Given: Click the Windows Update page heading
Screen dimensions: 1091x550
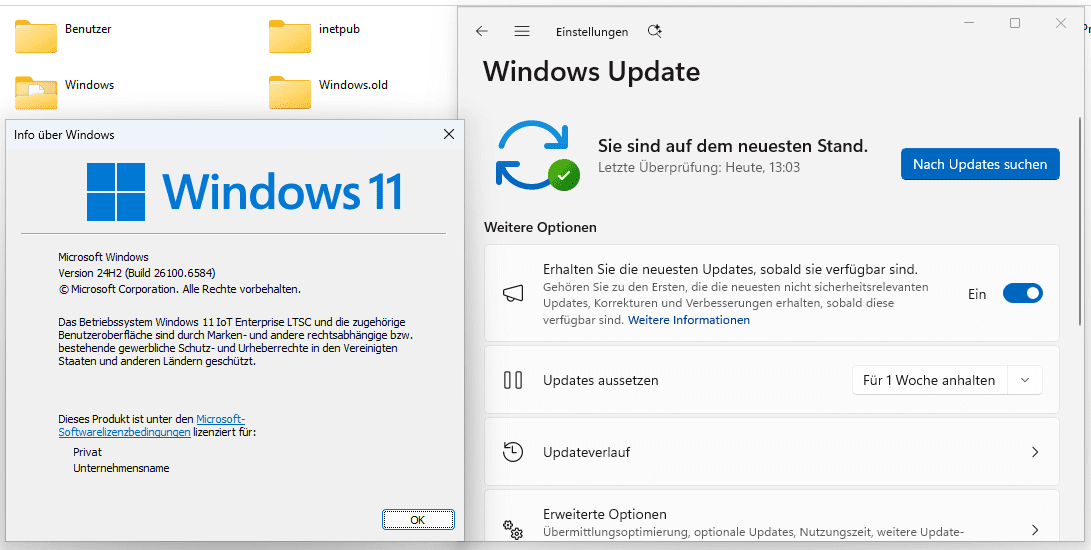Looking at the screenshot, I should [x=591, y=71].
